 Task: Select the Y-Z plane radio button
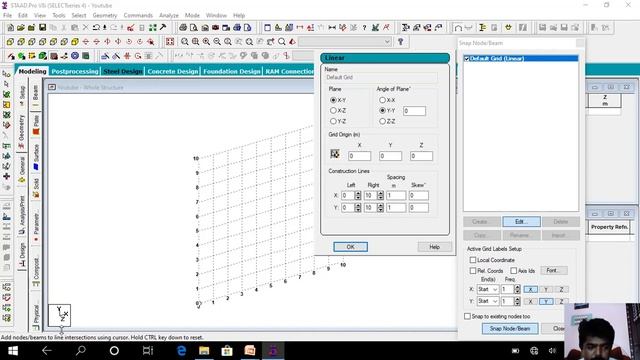pyautogui.click(x=333, y=121)
